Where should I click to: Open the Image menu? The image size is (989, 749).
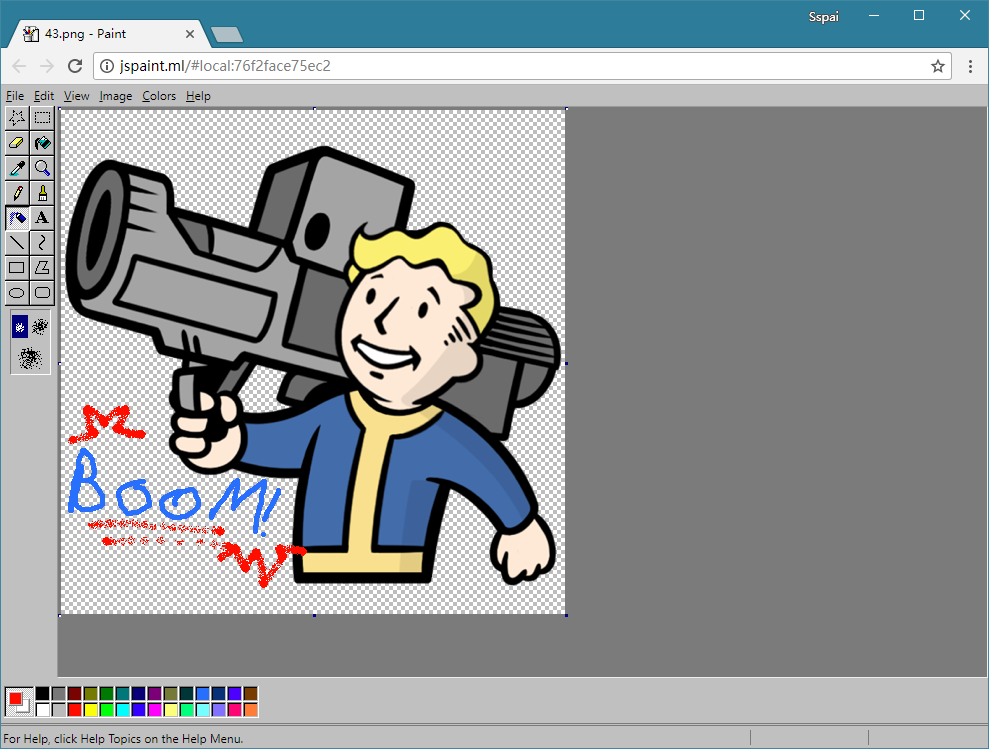pyautogui.click(x=116, y=96)
